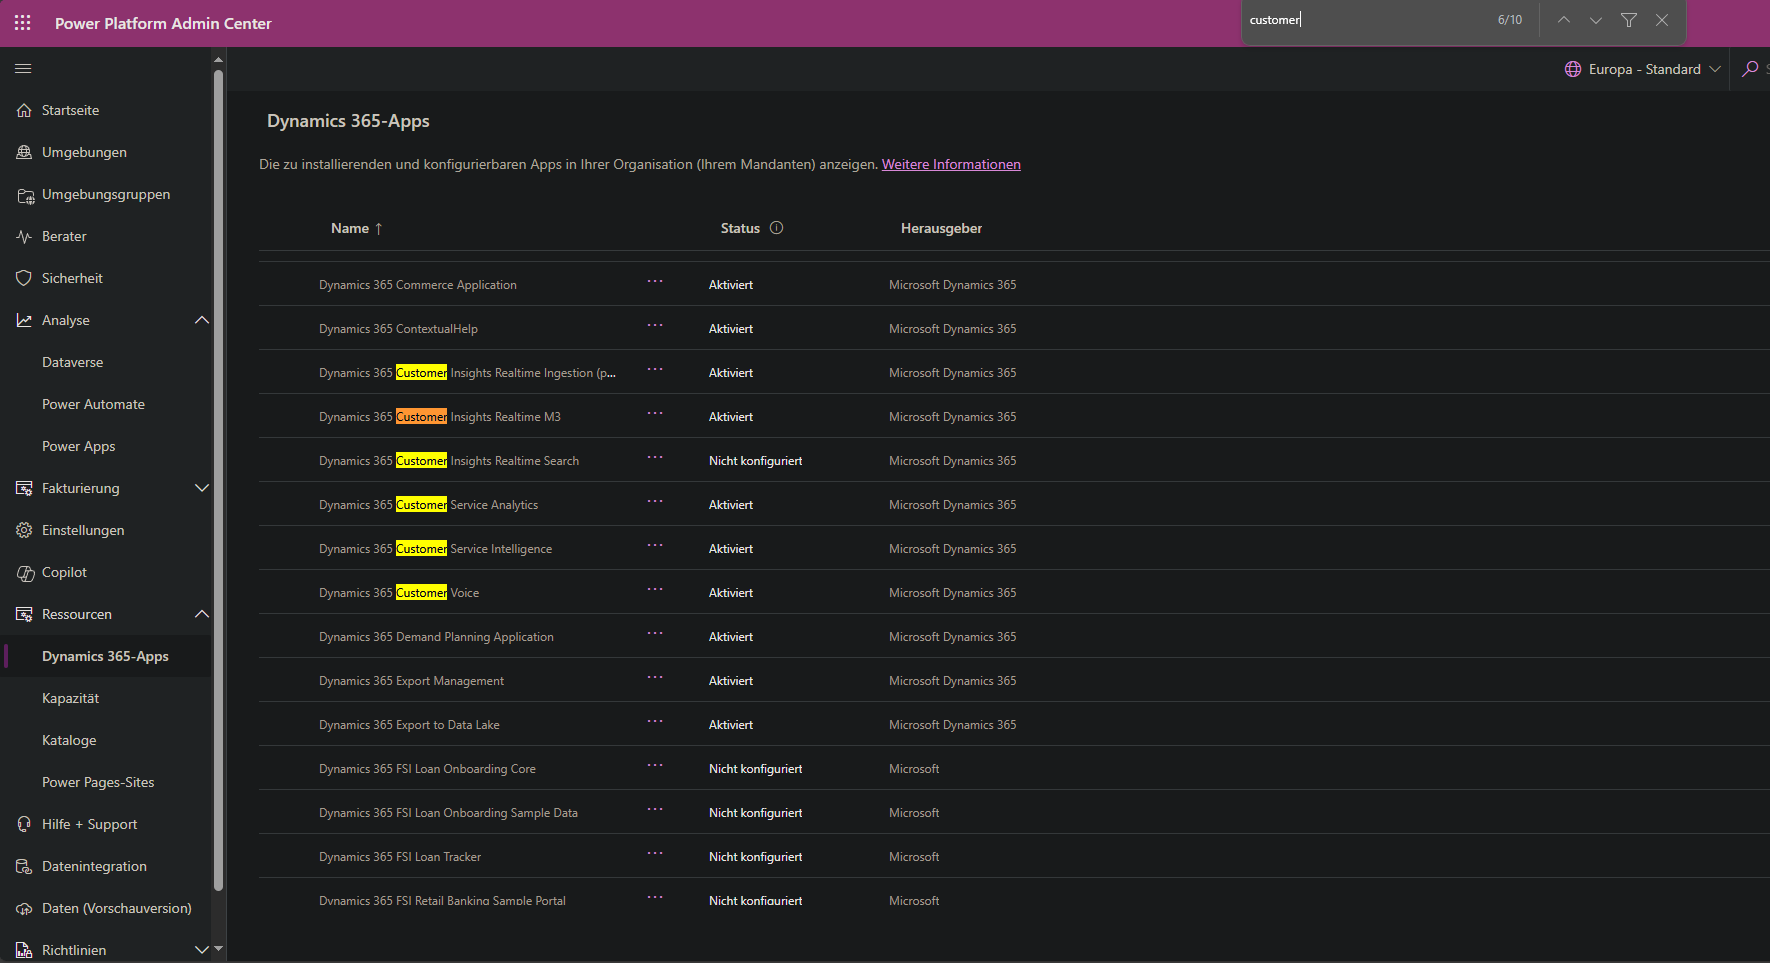Go to previous find result arrow

(x=1564, y=20)
